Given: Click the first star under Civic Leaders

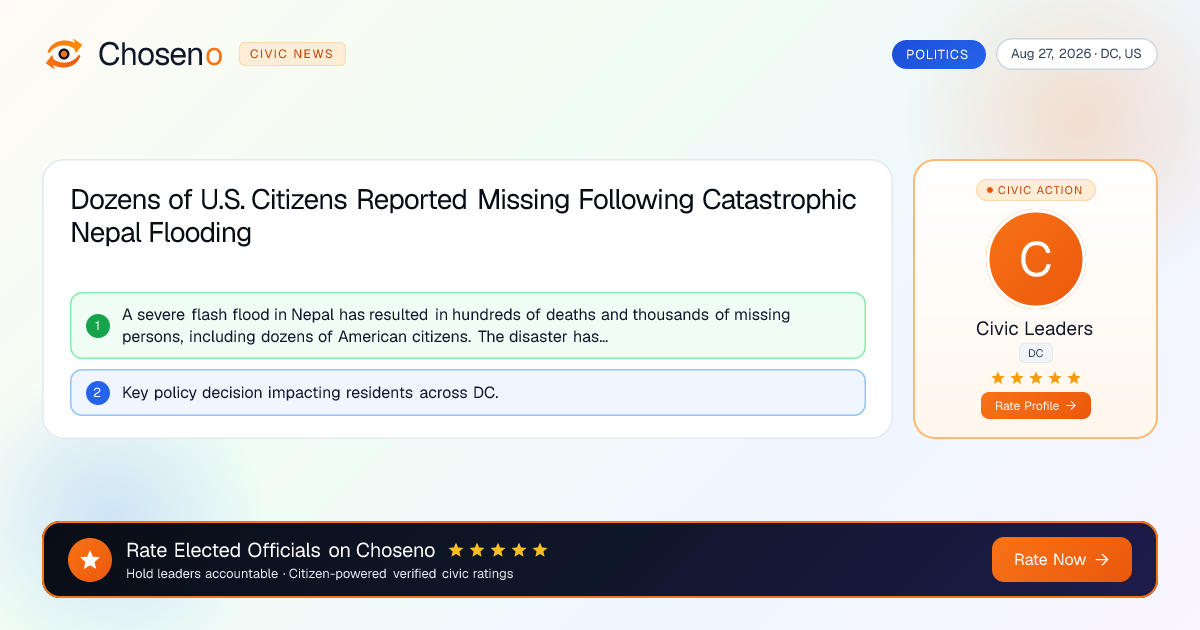Looking at the screenshot, I should coord(998,378).
